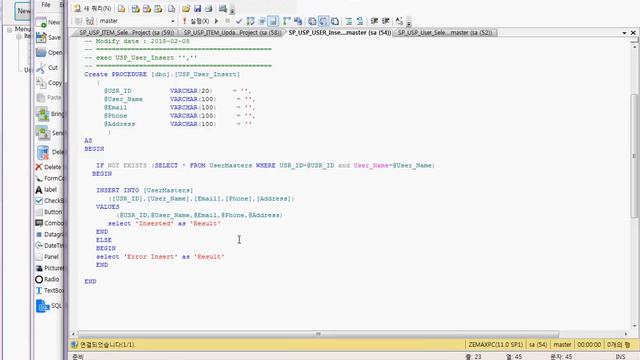Image resolution: width=640 pixels, height=360 pixels.
Task: Select the Results to Text option
Action: (x=312, y=21)
